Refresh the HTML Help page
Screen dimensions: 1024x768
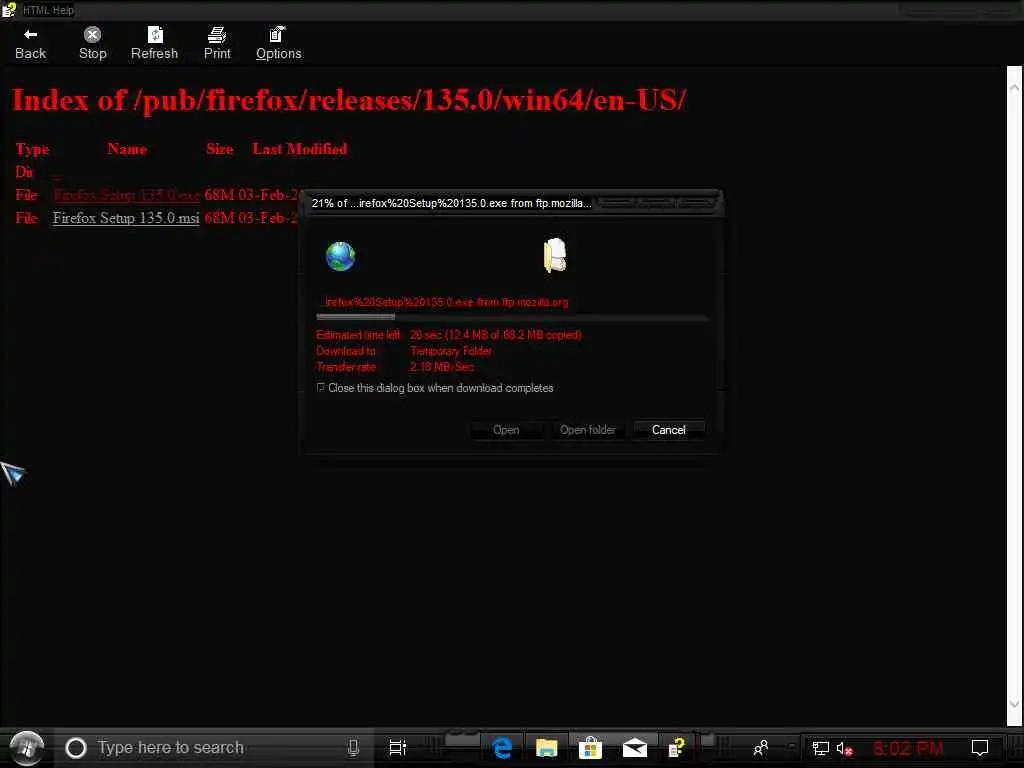(x=154, y=44)
